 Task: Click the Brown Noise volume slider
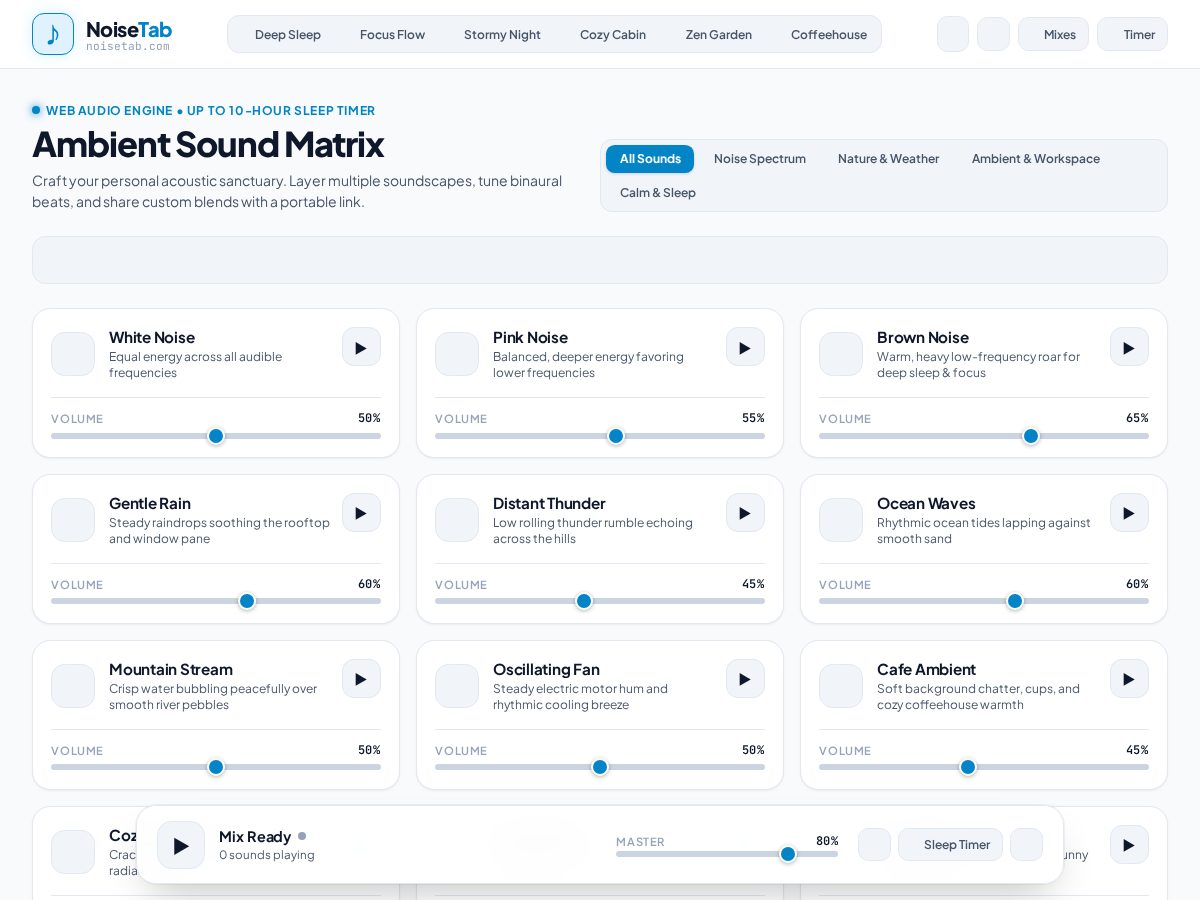click(984, 436)
